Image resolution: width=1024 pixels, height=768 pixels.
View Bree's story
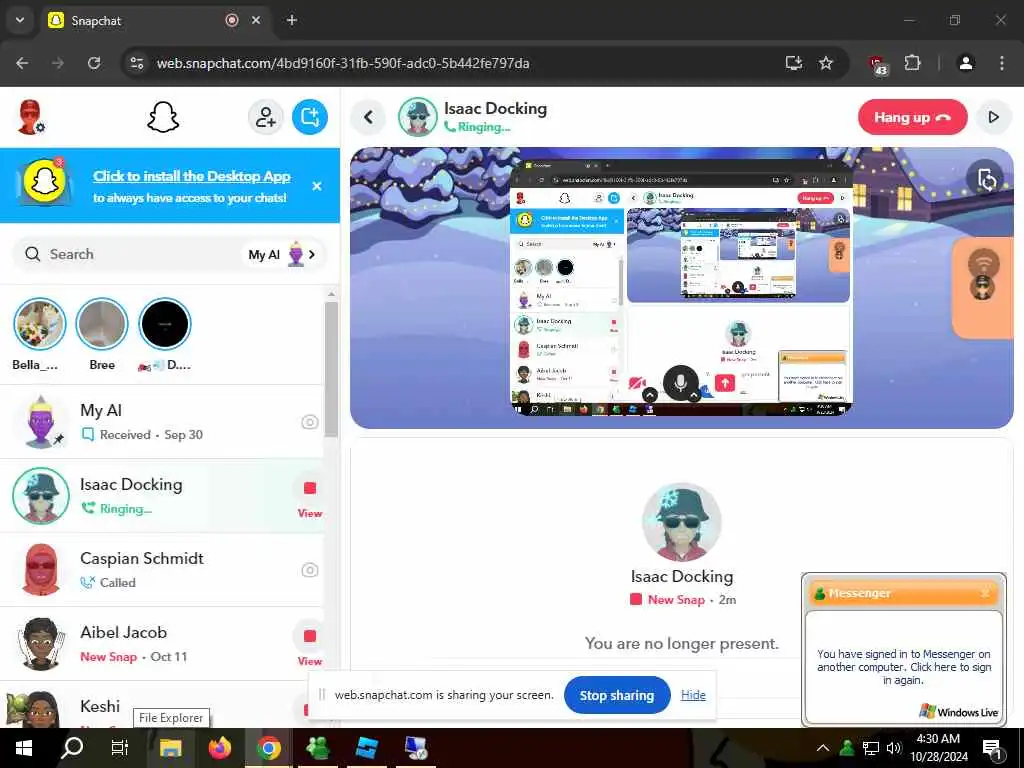102,324
